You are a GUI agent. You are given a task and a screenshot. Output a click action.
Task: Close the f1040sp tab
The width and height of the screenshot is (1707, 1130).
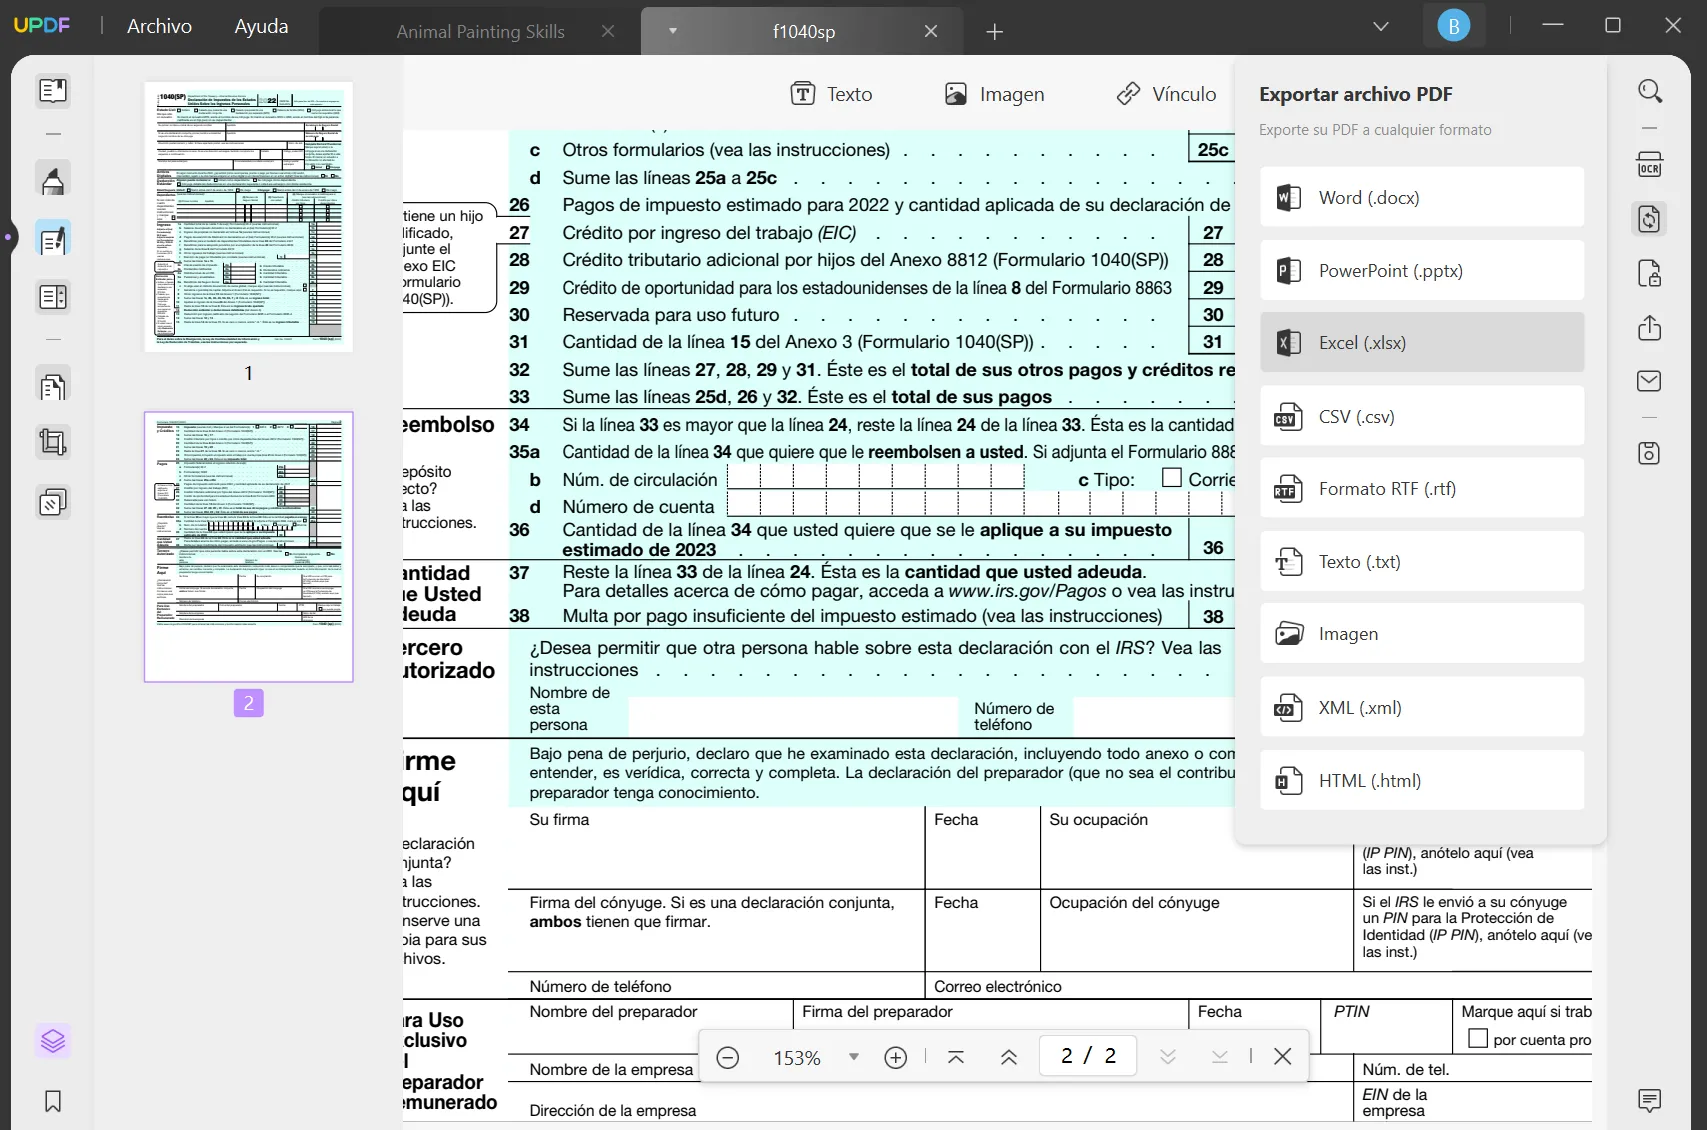(x=931, y=32)
